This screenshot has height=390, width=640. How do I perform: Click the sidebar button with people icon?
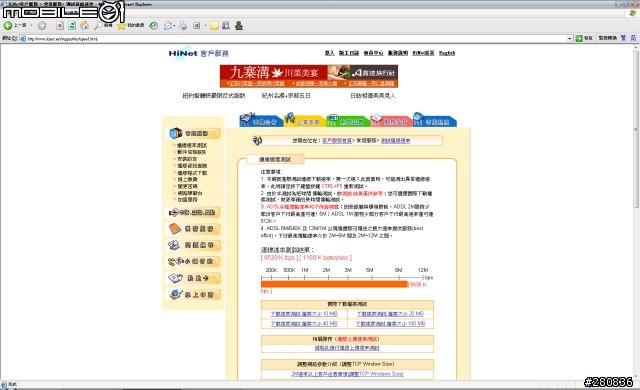pos(194,261)
